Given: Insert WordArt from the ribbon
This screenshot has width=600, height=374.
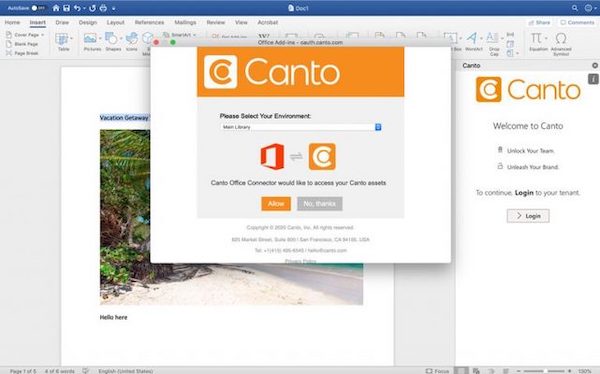Looking at the screenshot, I should click(473, 42).
